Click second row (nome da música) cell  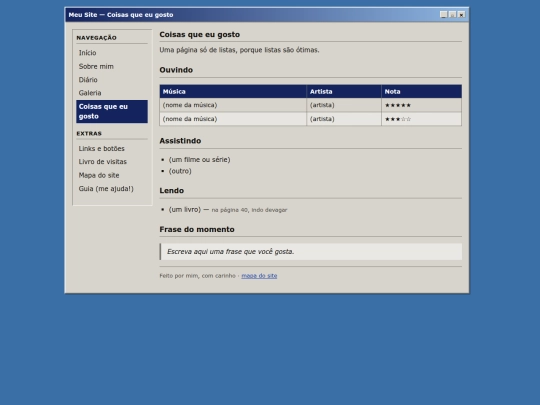pyautogui.click(x=233, y=119)
